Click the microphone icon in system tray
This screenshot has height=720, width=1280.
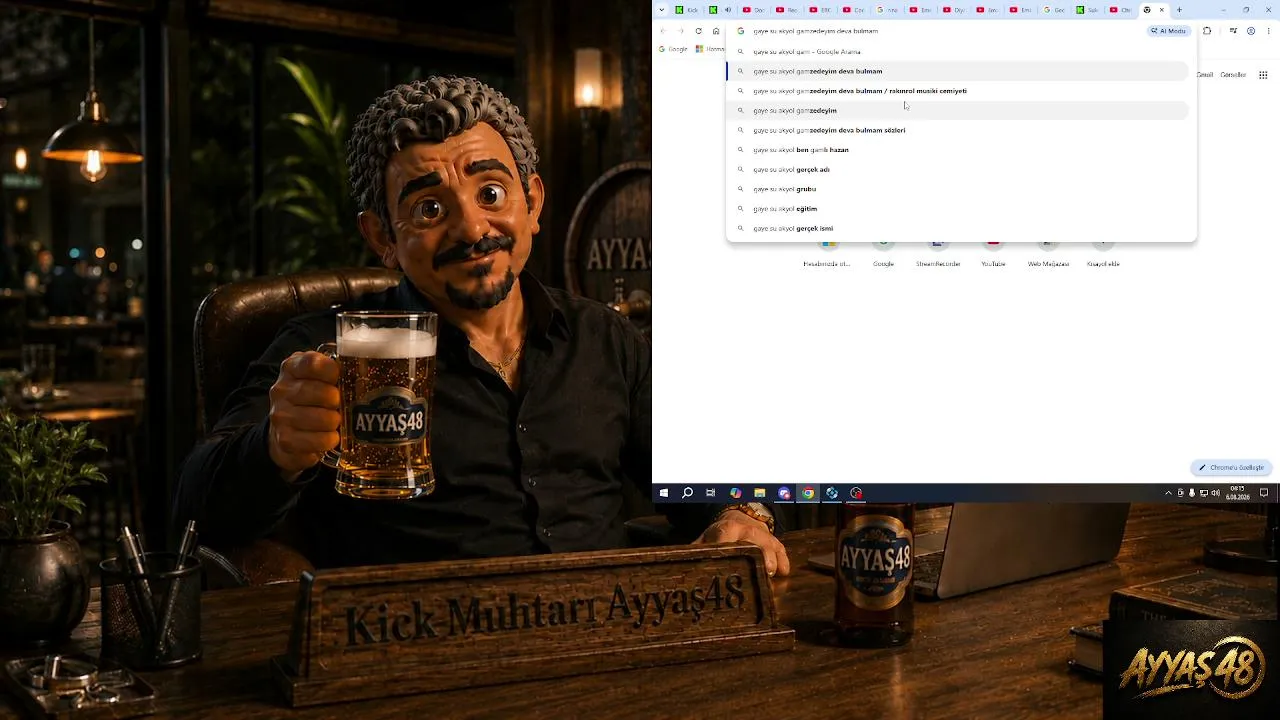coord(1192,493)
